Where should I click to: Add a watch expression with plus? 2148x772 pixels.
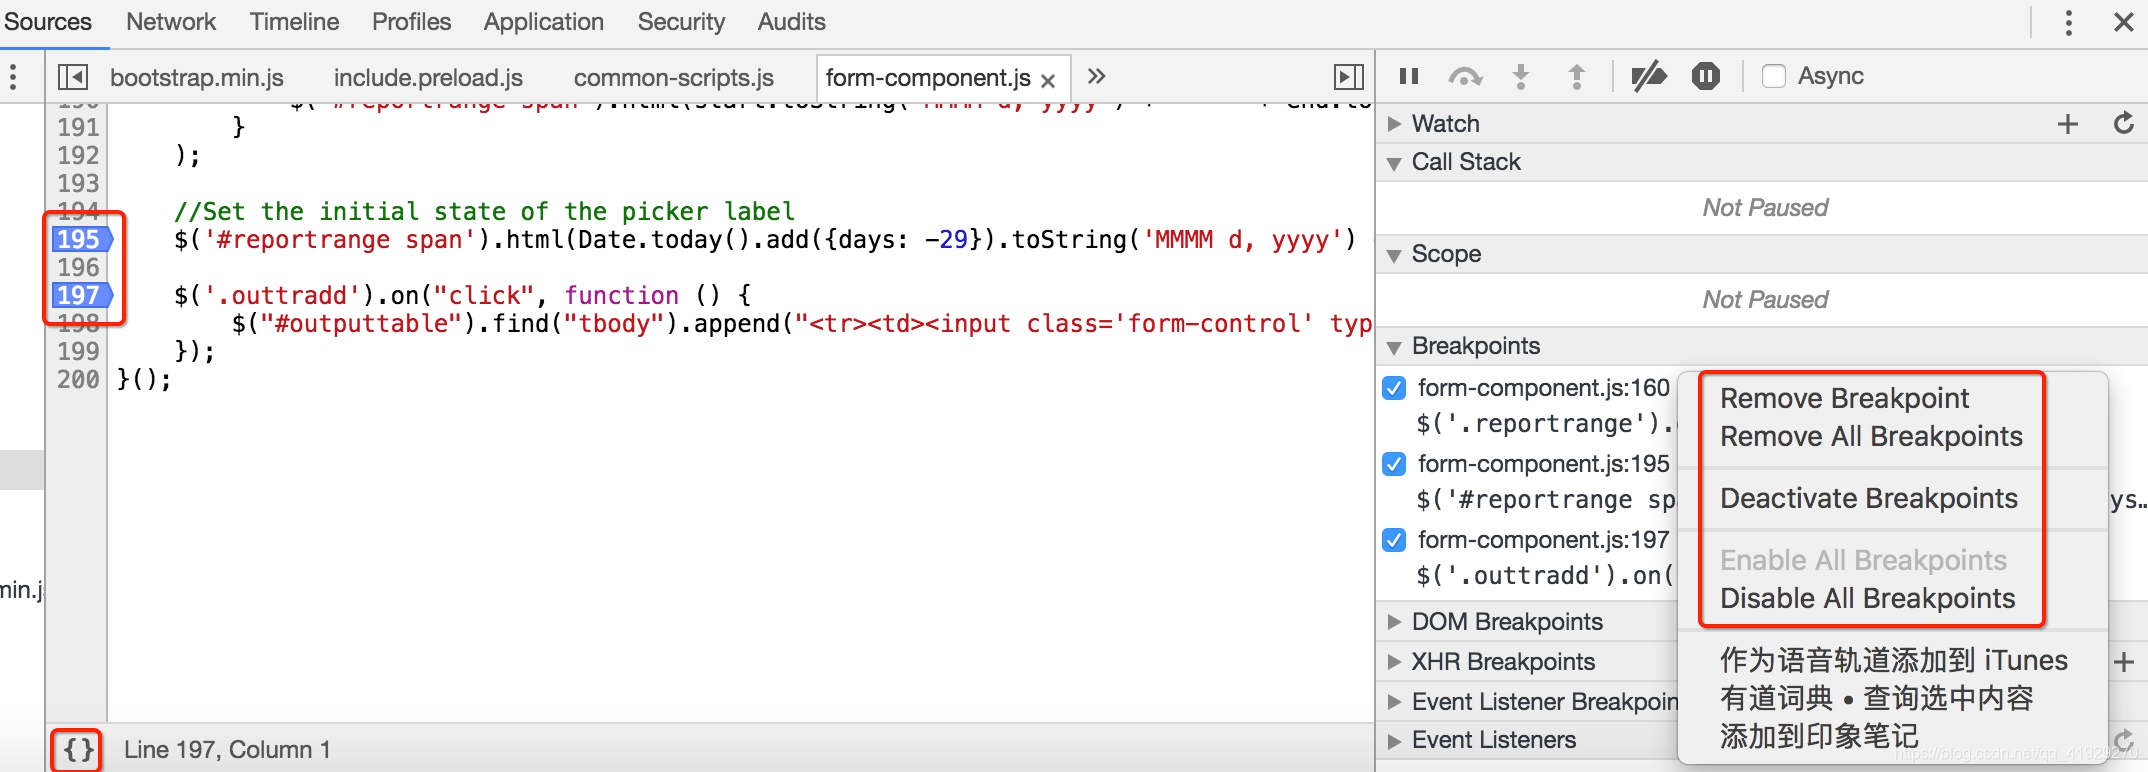click(2068, 124)
